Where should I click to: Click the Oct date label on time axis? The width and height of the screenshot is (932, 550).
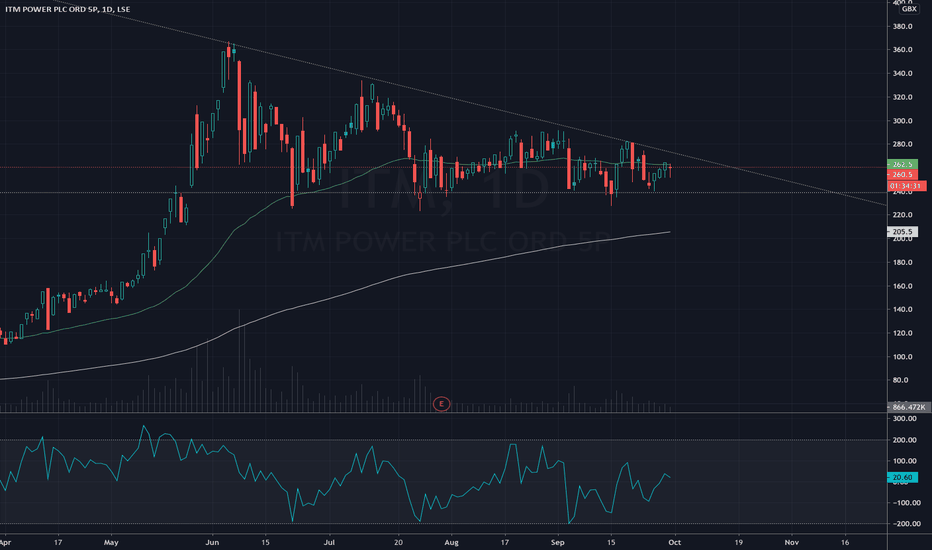tap(675, 542)
